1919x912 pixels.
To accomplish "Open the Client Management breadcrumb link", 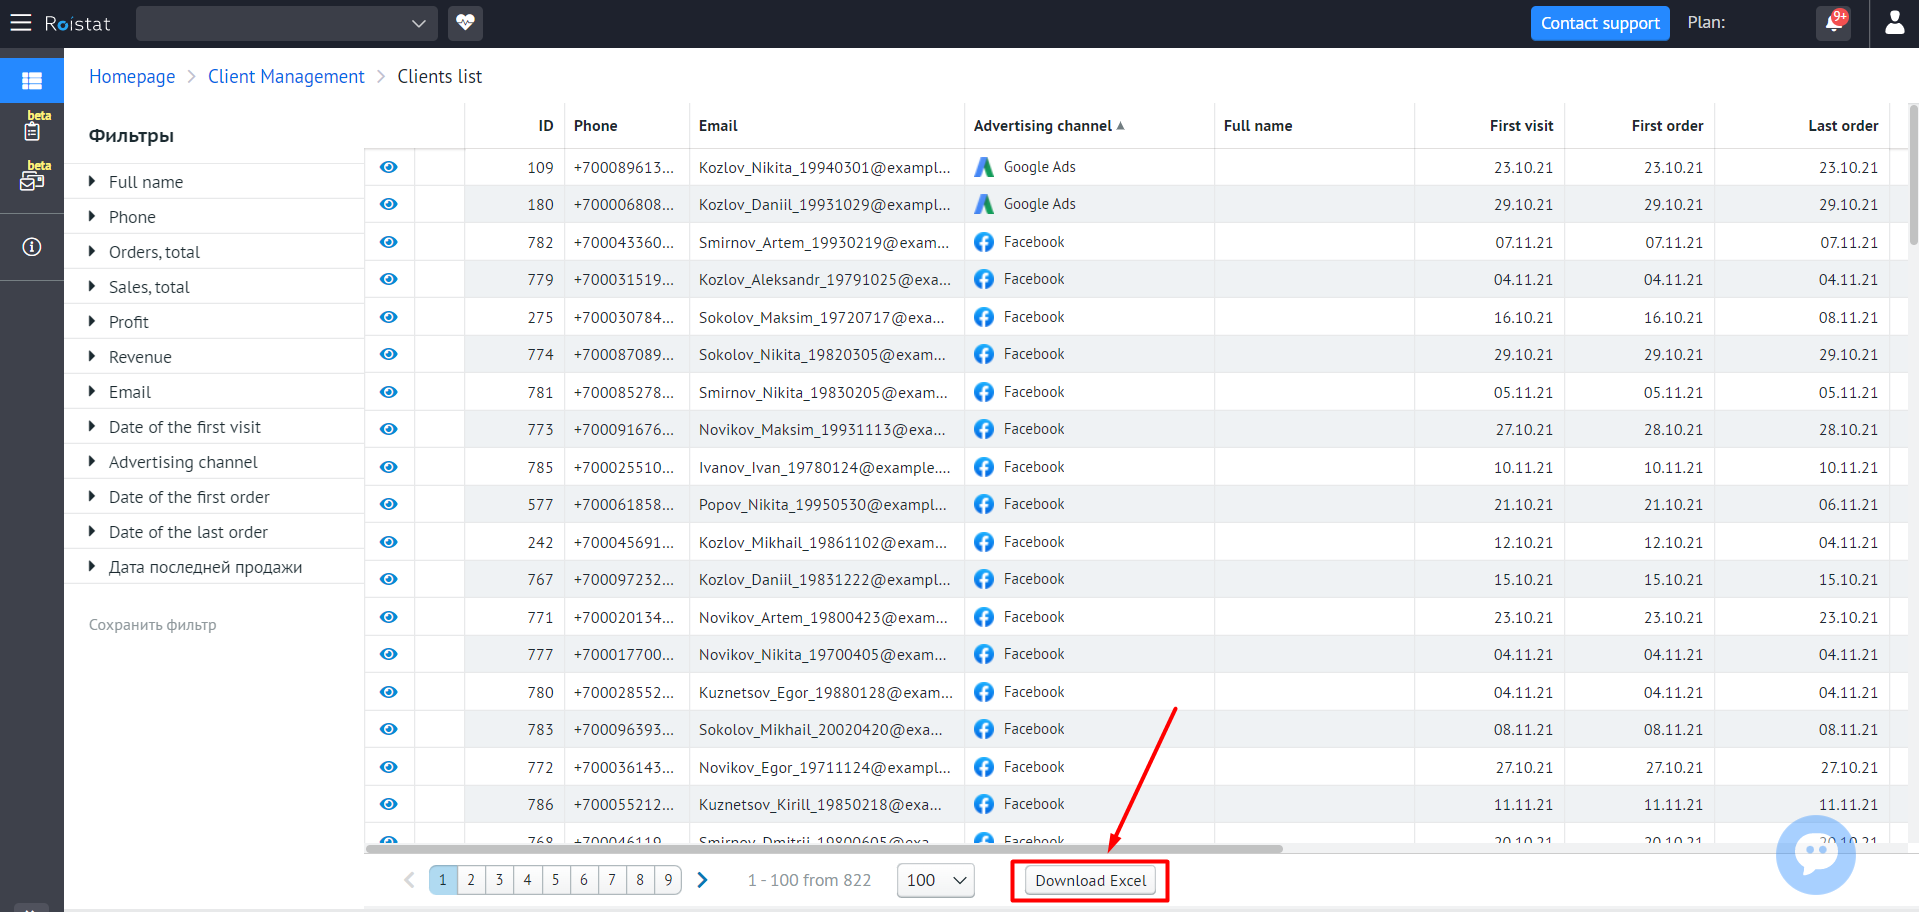I will click(286, 77).
